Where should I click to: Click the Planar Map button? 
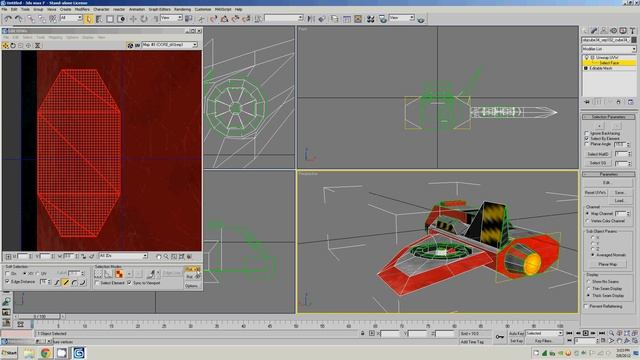click(607, 264)
